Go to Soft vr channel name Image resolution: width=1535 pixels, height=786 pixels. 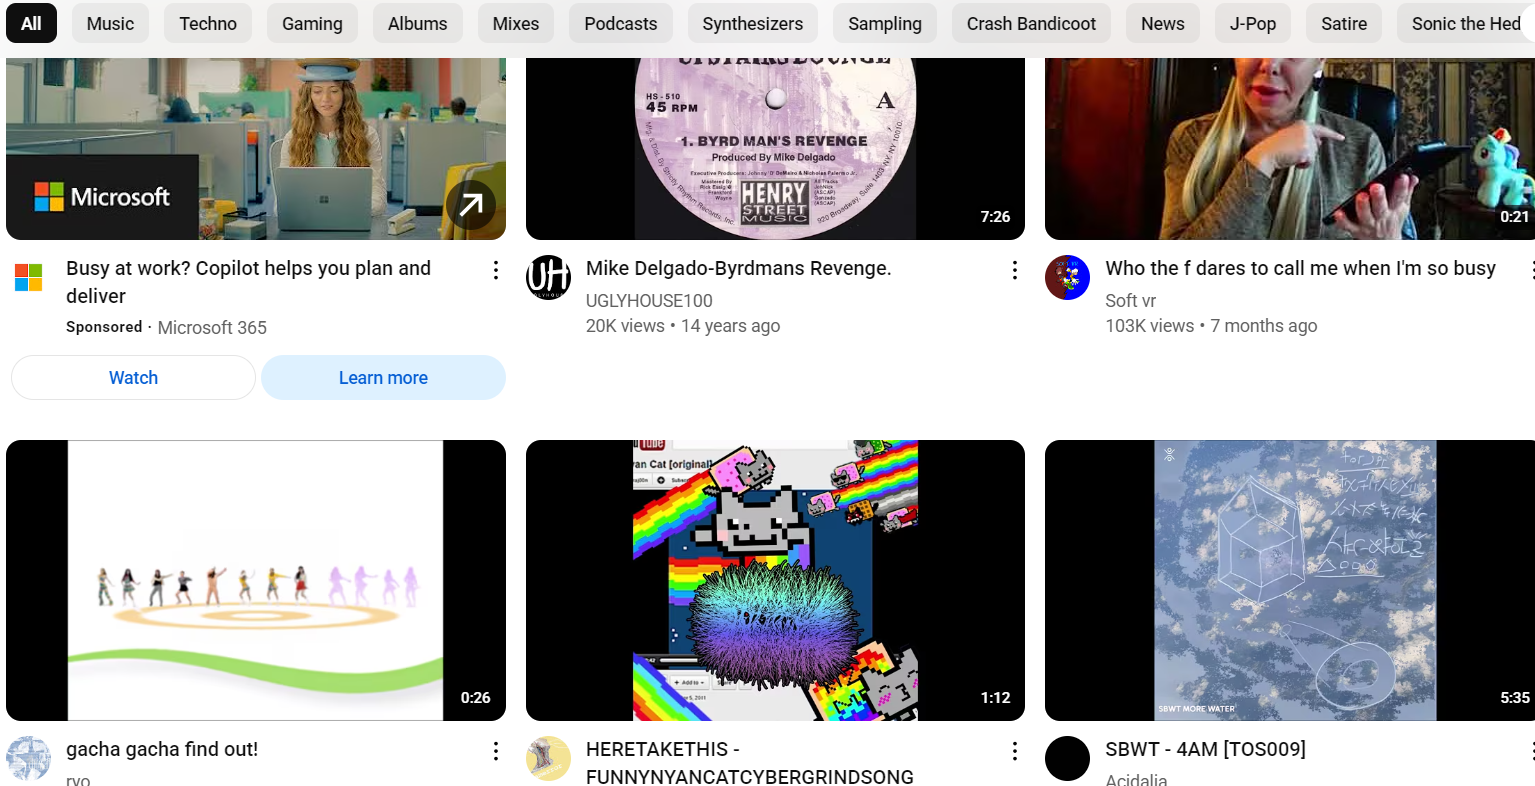click(1130, 300)
